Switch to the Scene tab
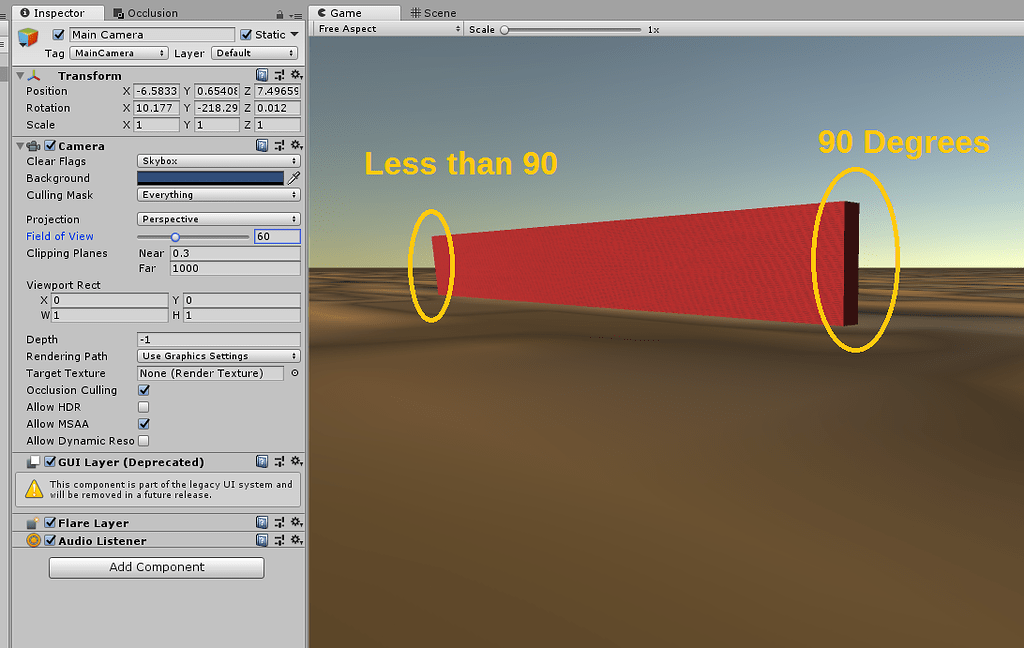 (432, 12)
